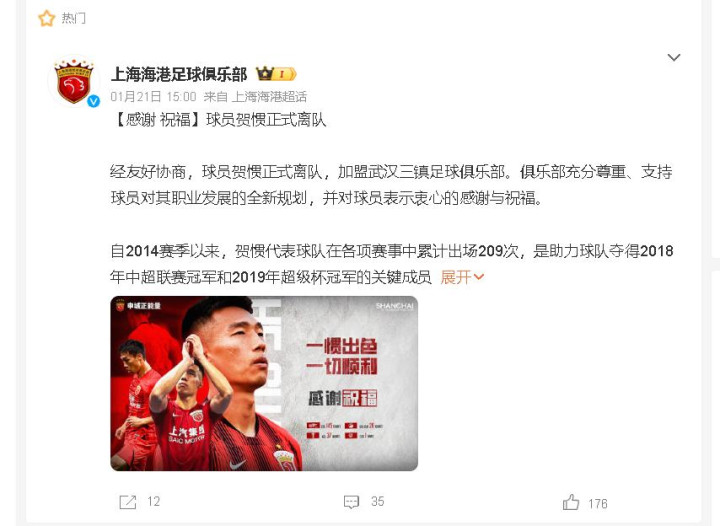Click the 热门 hot label
The height and width of the screenshot is (526, 720).
tap(73, 18)
